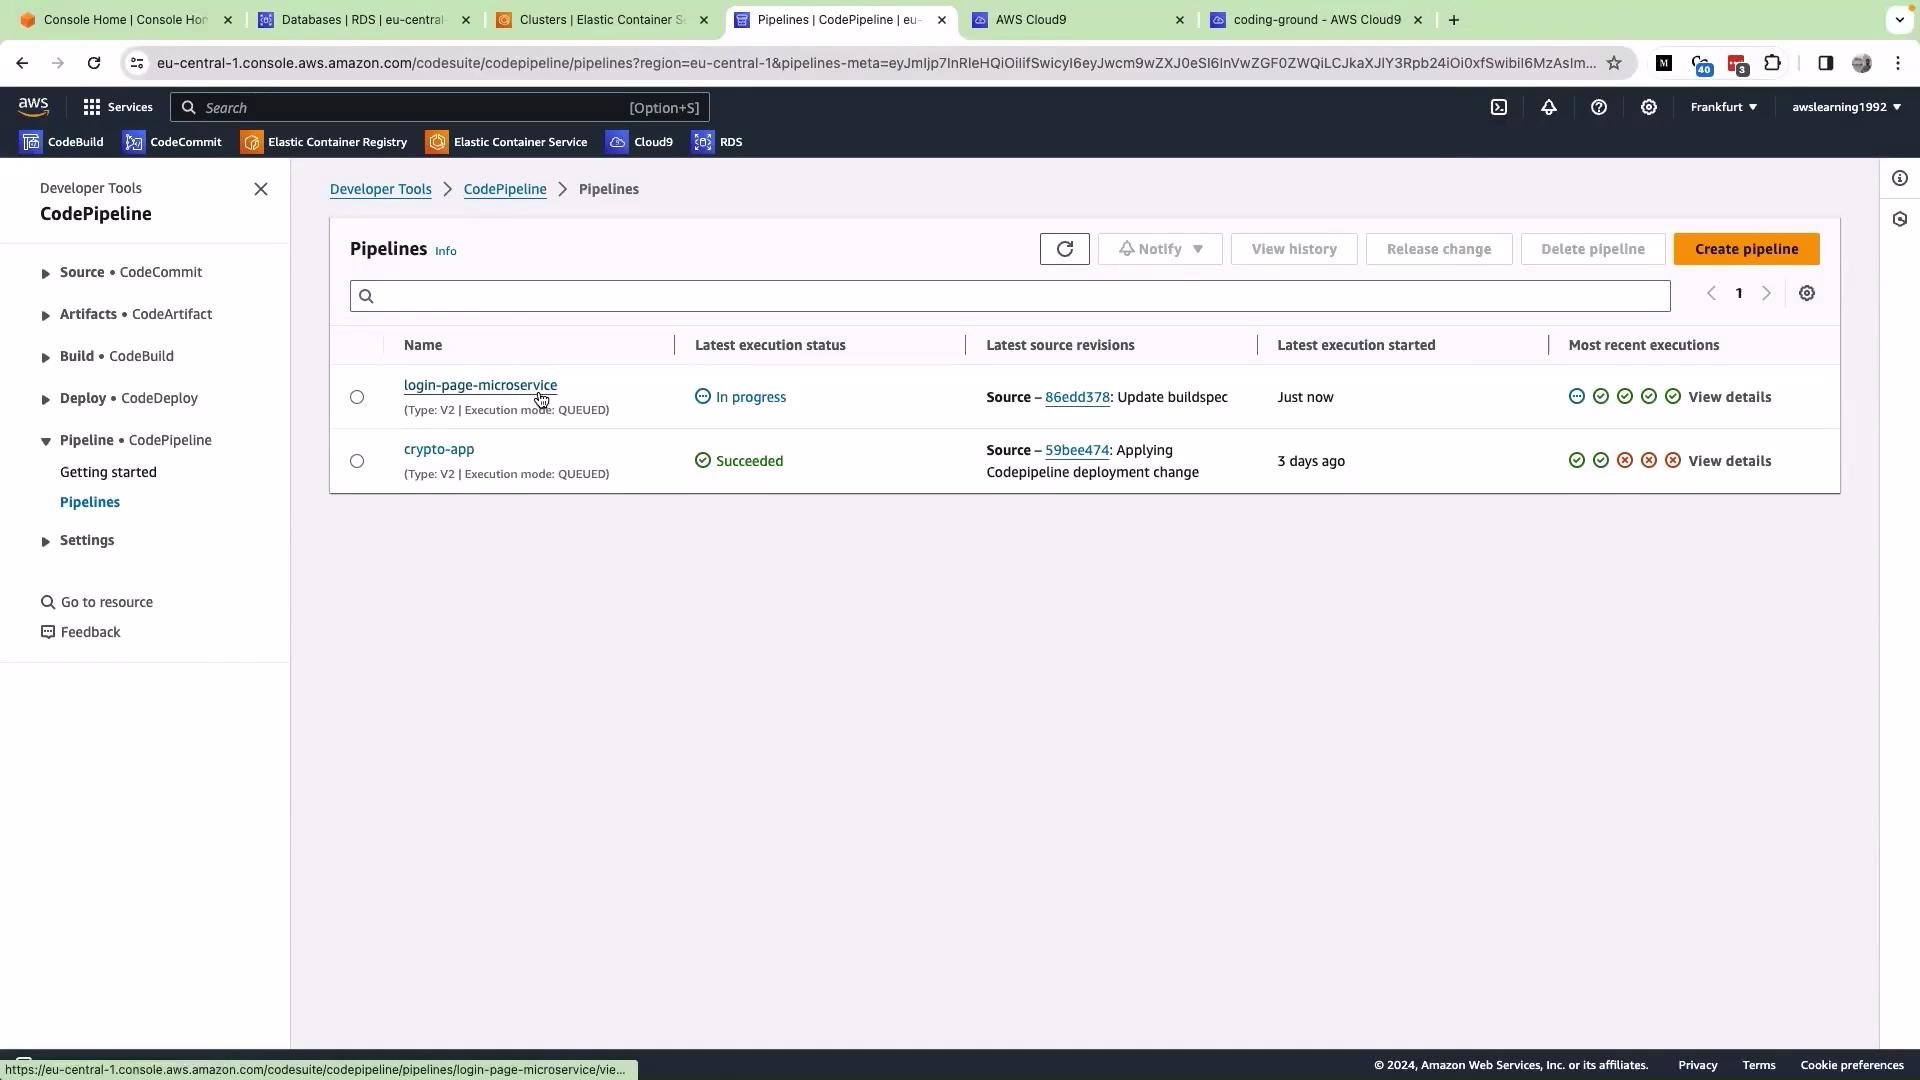Refresh the pipelines list

(x=1065, y=249)
